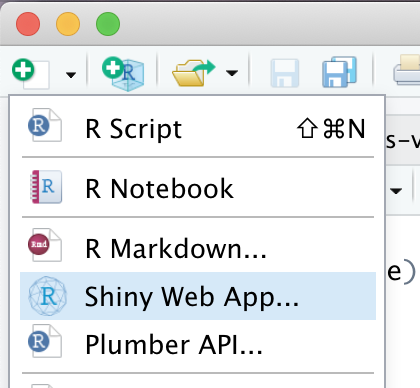Select the R Notebook menu entry

coord(198,189)
